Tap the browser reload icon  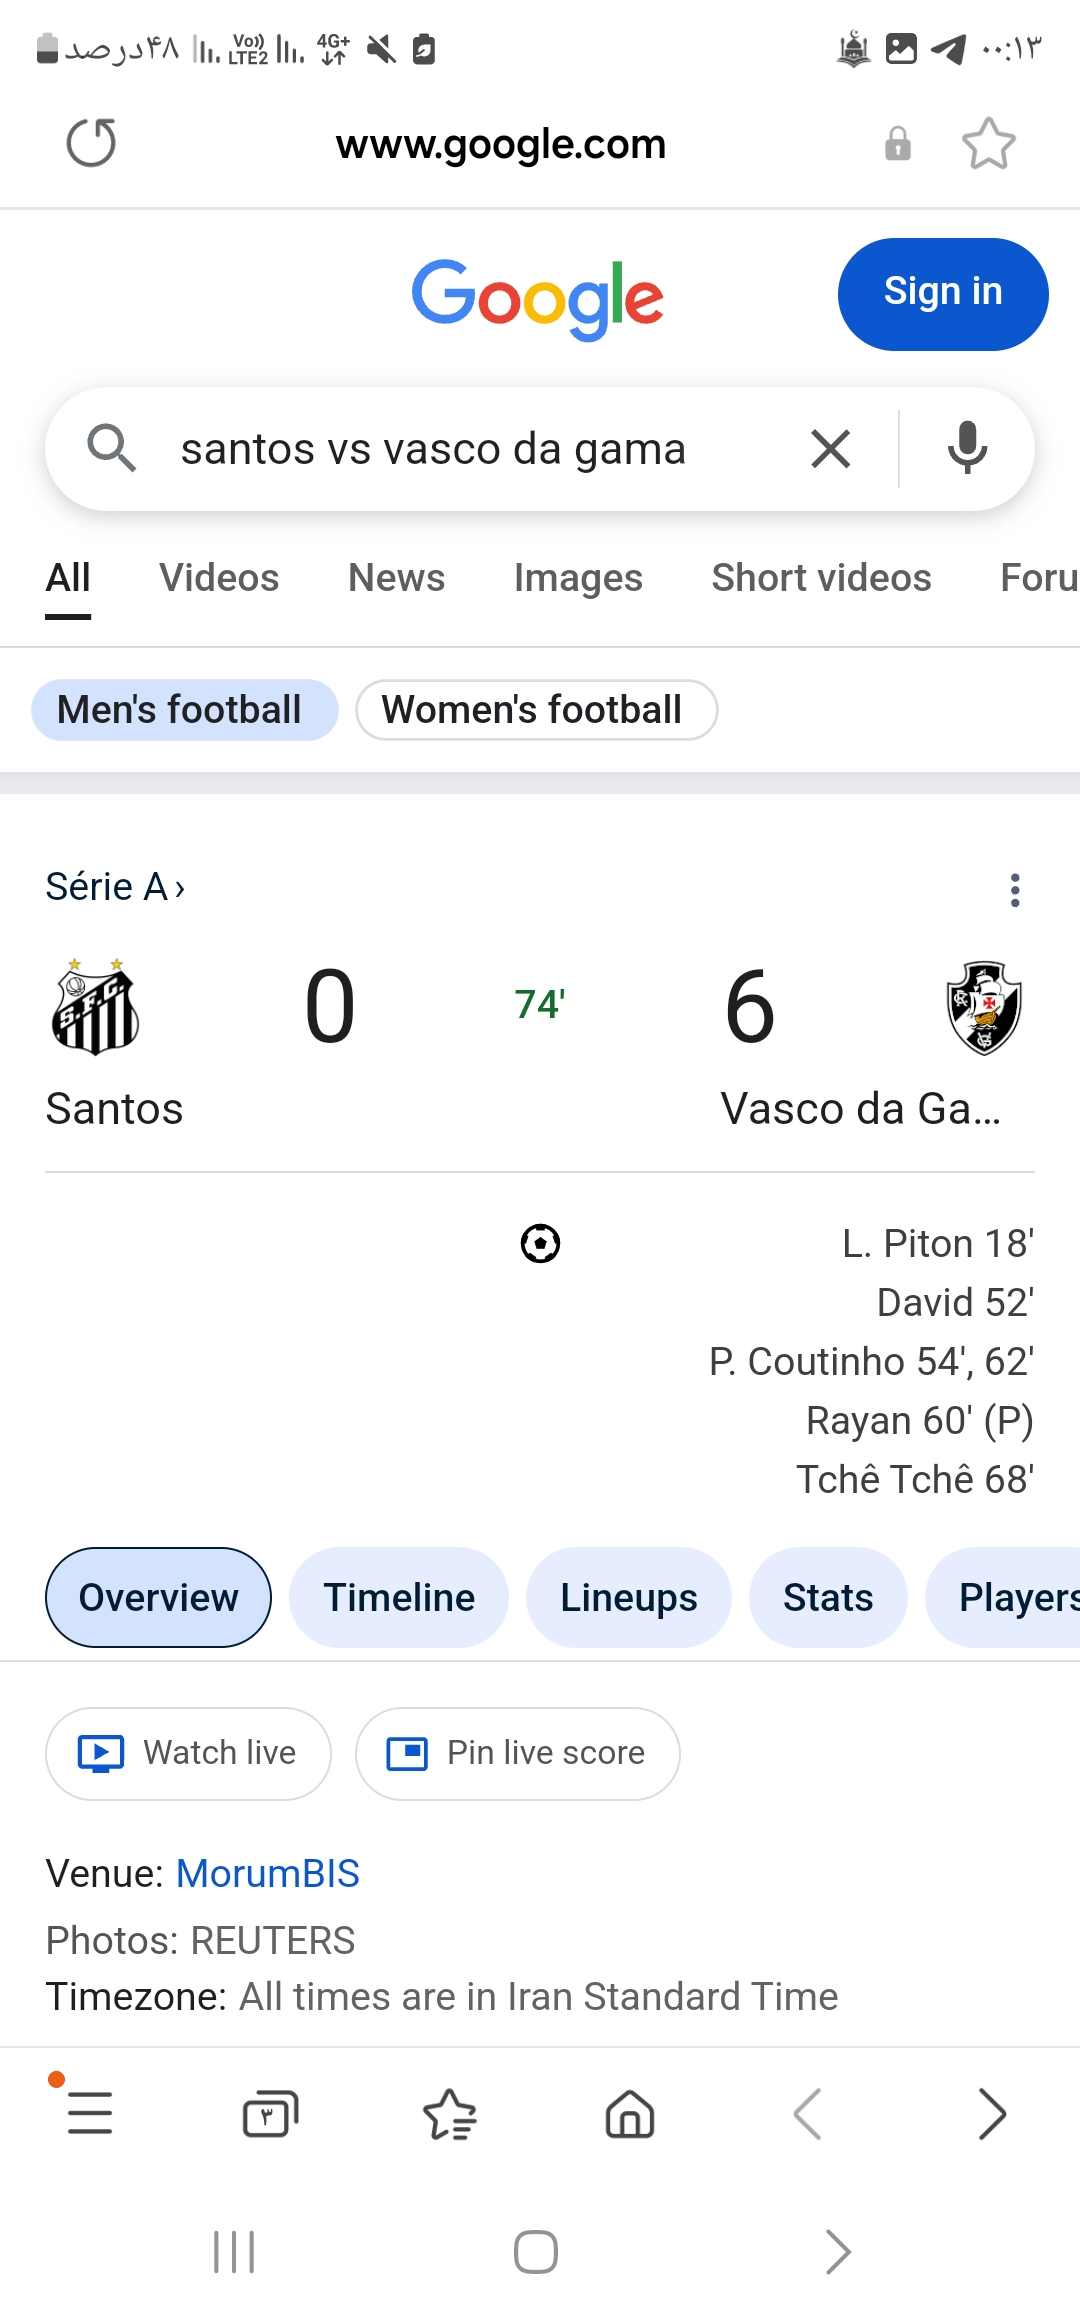click(91, 143)
